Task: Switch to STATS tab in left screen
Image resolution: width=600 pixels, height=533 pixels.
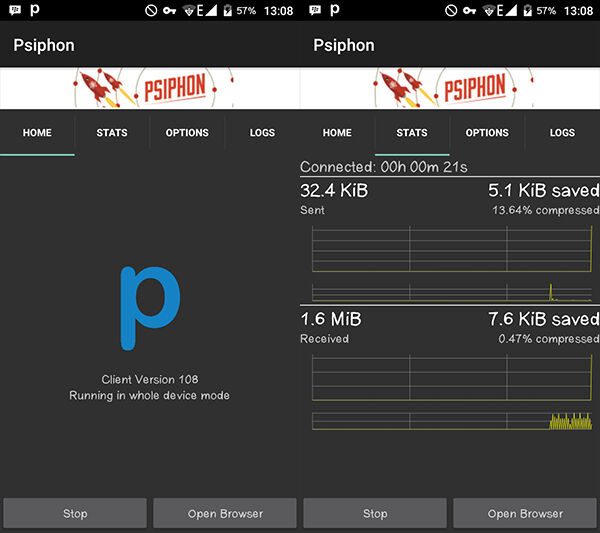Action: tap(112, 133)
